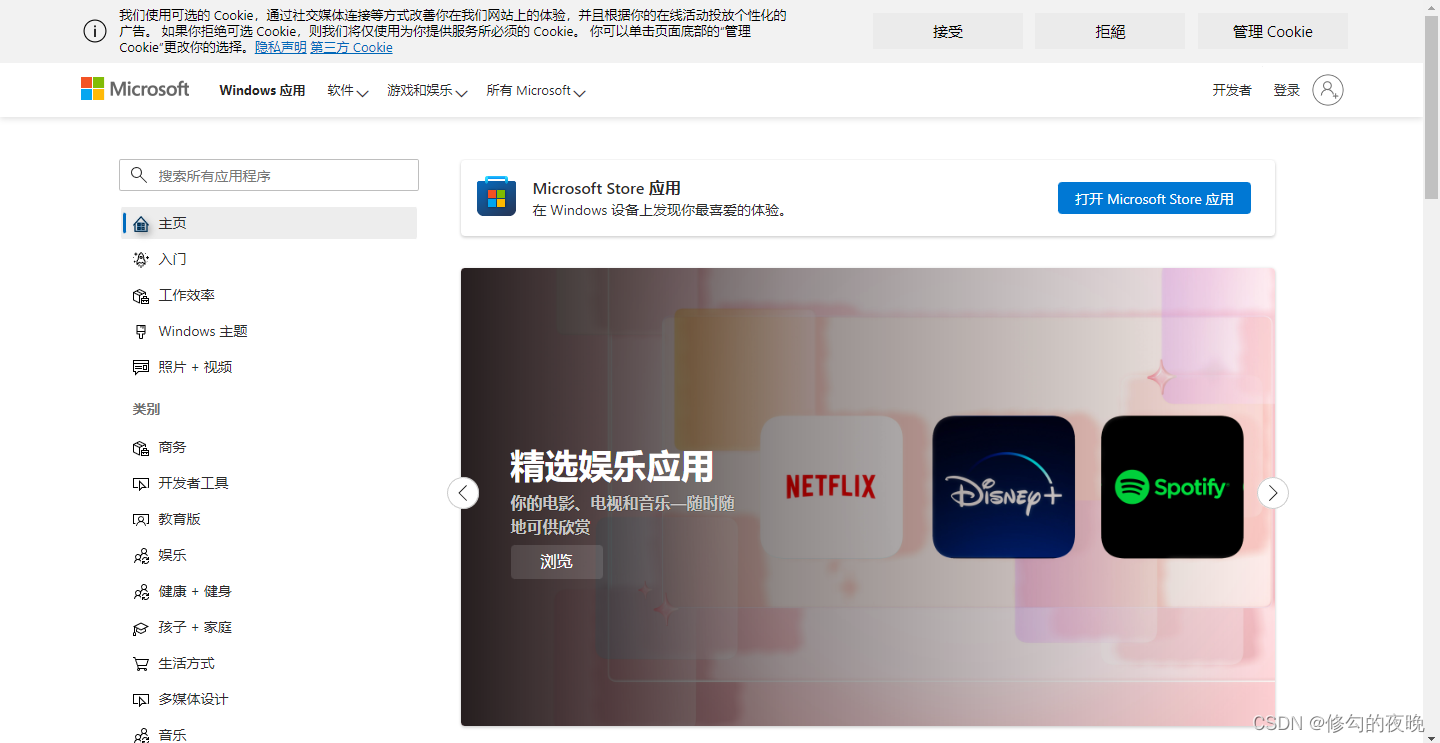Open the 开发者工具 category
This screenshot has height=743, width=1440.
[x=270, y=483]
